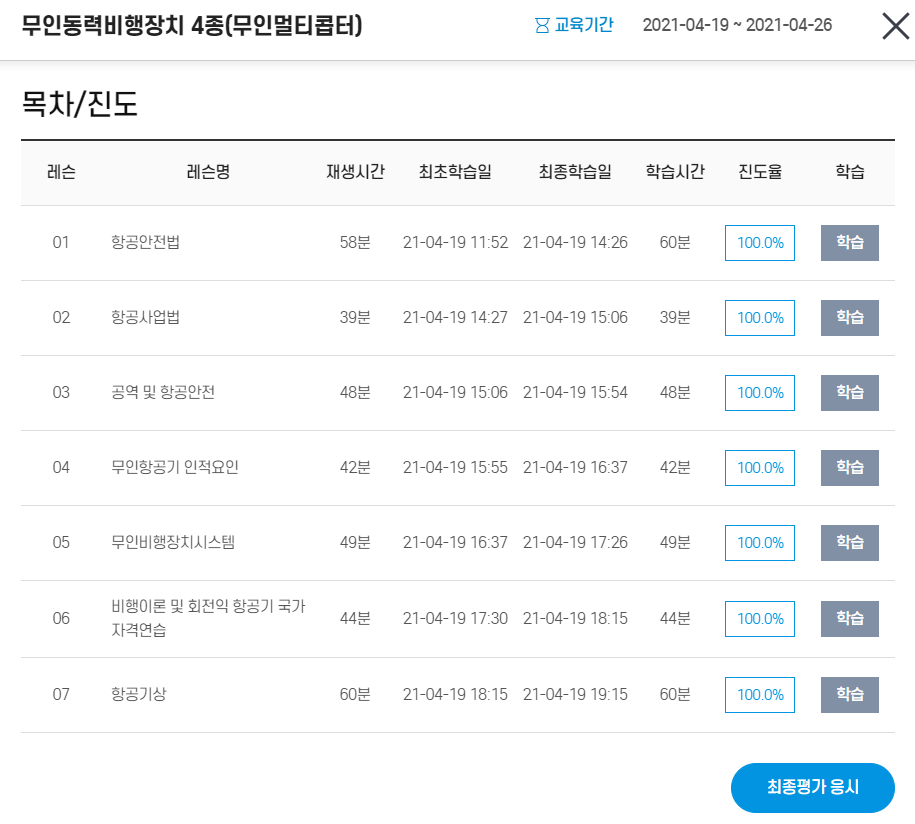Click lesson number 07
This screenshot has height=824, width=915.
[61, 694]
